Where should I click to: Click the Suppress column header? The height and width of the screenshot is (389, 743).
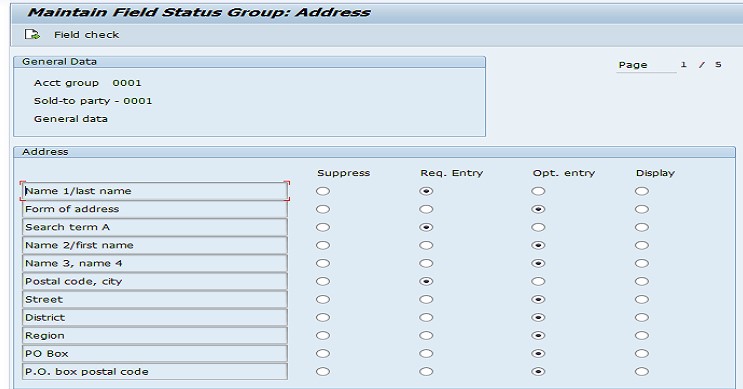pyautogui.click(x=344, y=173)
